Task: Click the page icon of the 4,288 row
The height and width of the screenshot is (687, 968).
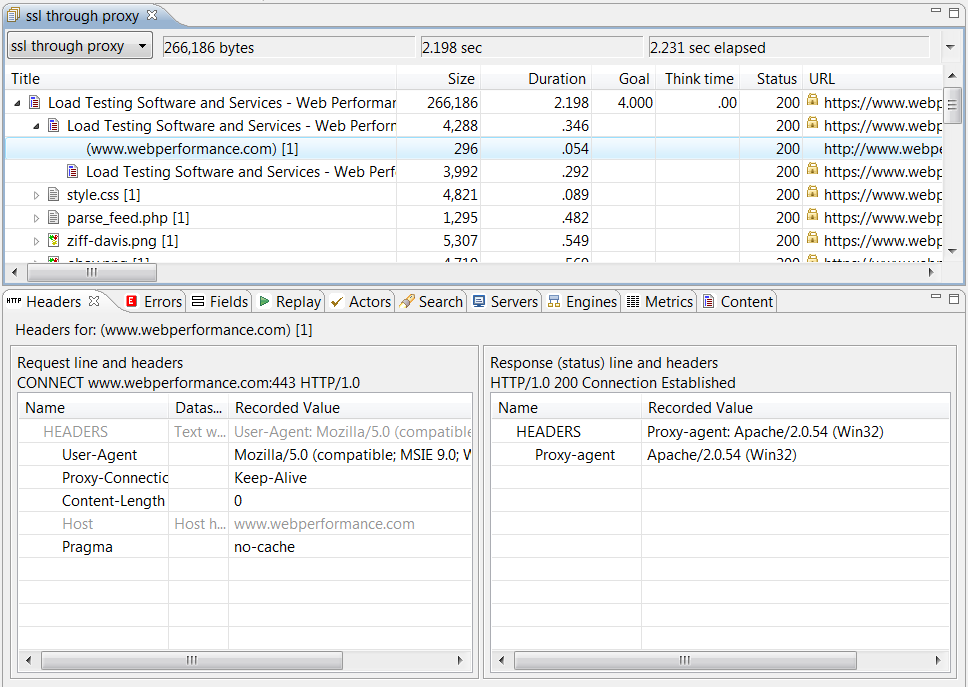Action: click(x=54, y=125)
